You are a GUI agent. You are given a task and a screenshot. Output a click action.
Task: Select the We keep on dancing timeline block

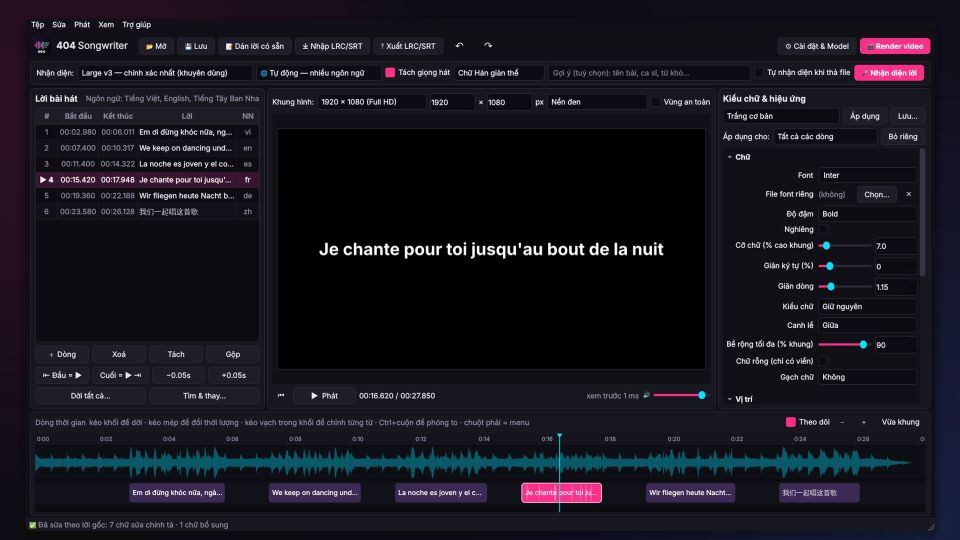315,493
